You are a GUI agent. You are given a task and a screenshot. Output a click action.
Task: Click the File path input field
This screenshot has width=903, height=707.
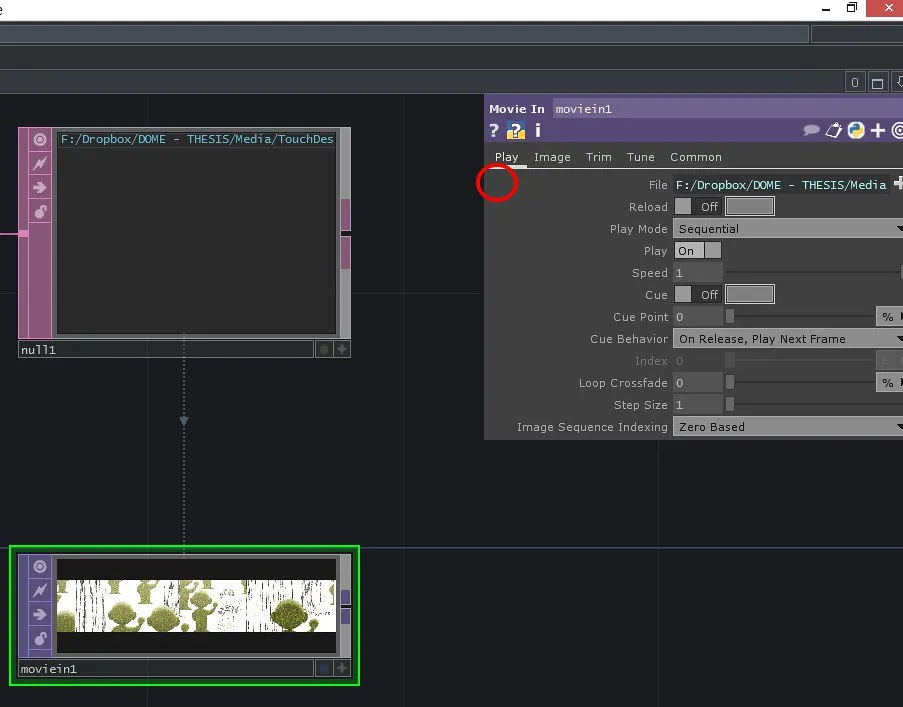click(781, 185)
